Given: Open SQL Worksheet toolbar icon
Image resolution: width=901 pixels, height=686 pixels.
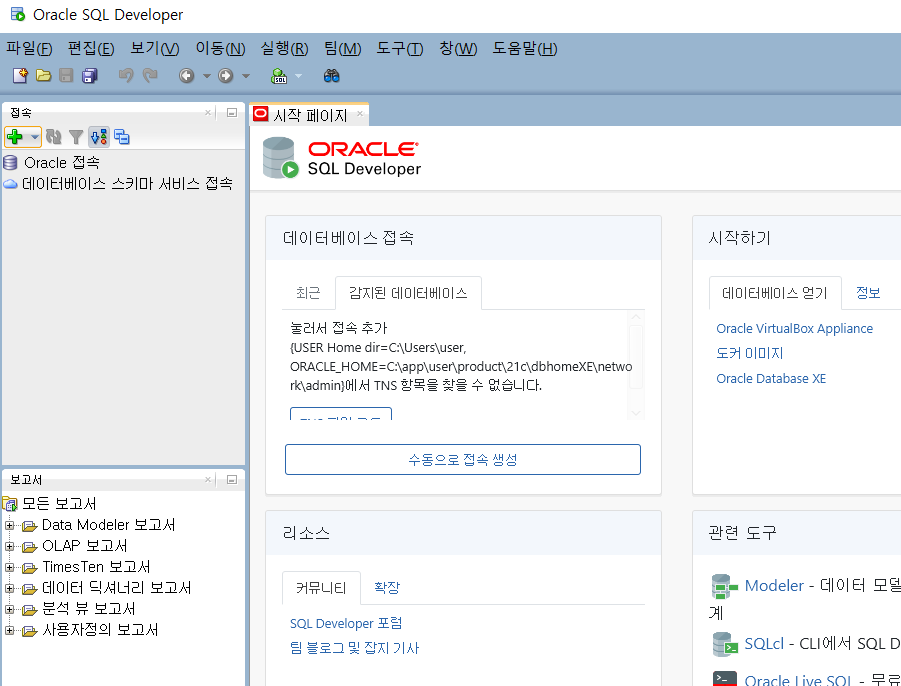Looking at the screenshot, I should (x=279, y=76).
